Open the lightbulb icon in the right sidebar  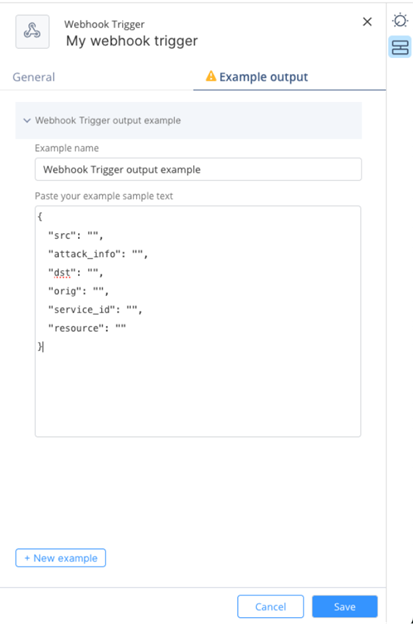pos(400,20)
